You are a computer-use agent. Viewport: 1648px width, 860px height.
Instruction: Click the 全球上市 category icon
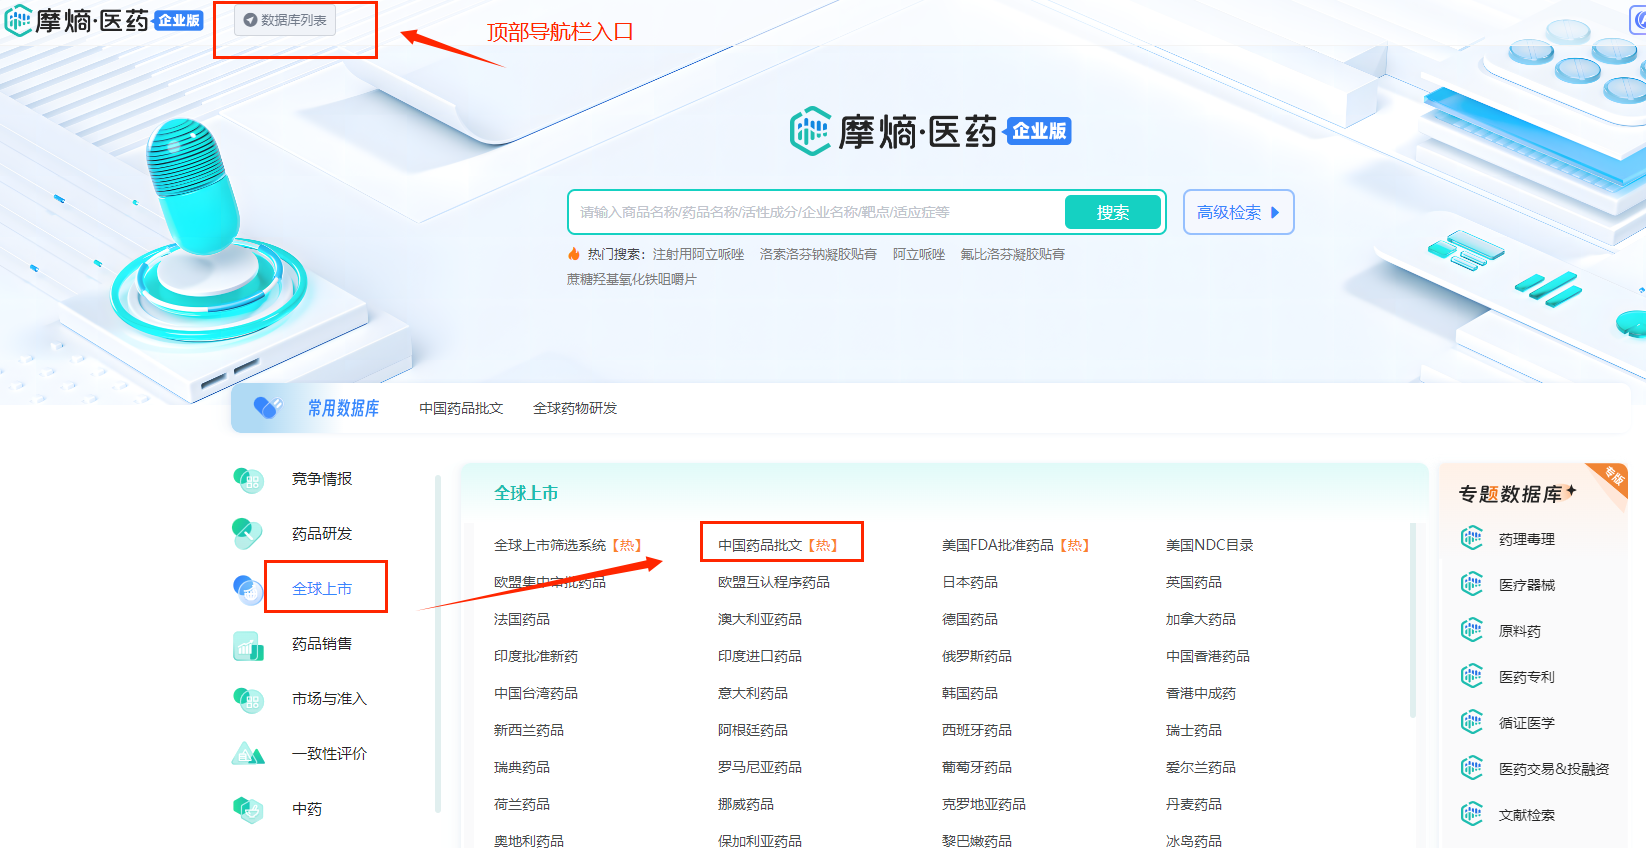pos(248,589)
